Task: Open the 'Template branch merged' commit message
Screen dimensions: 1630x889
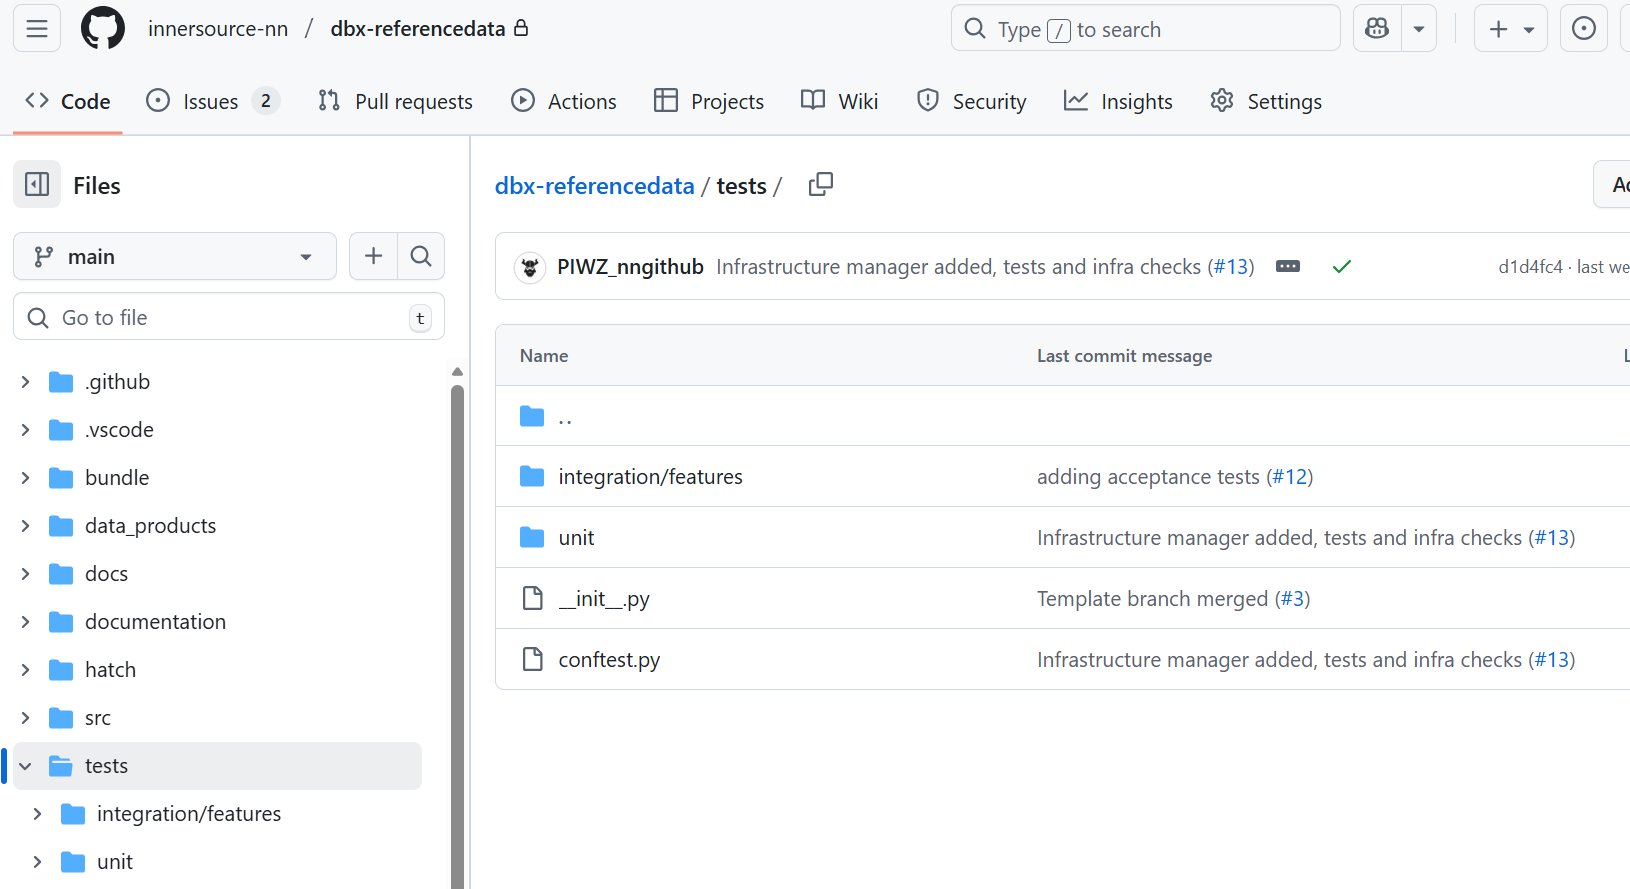Action: (x=1152, y=599)
